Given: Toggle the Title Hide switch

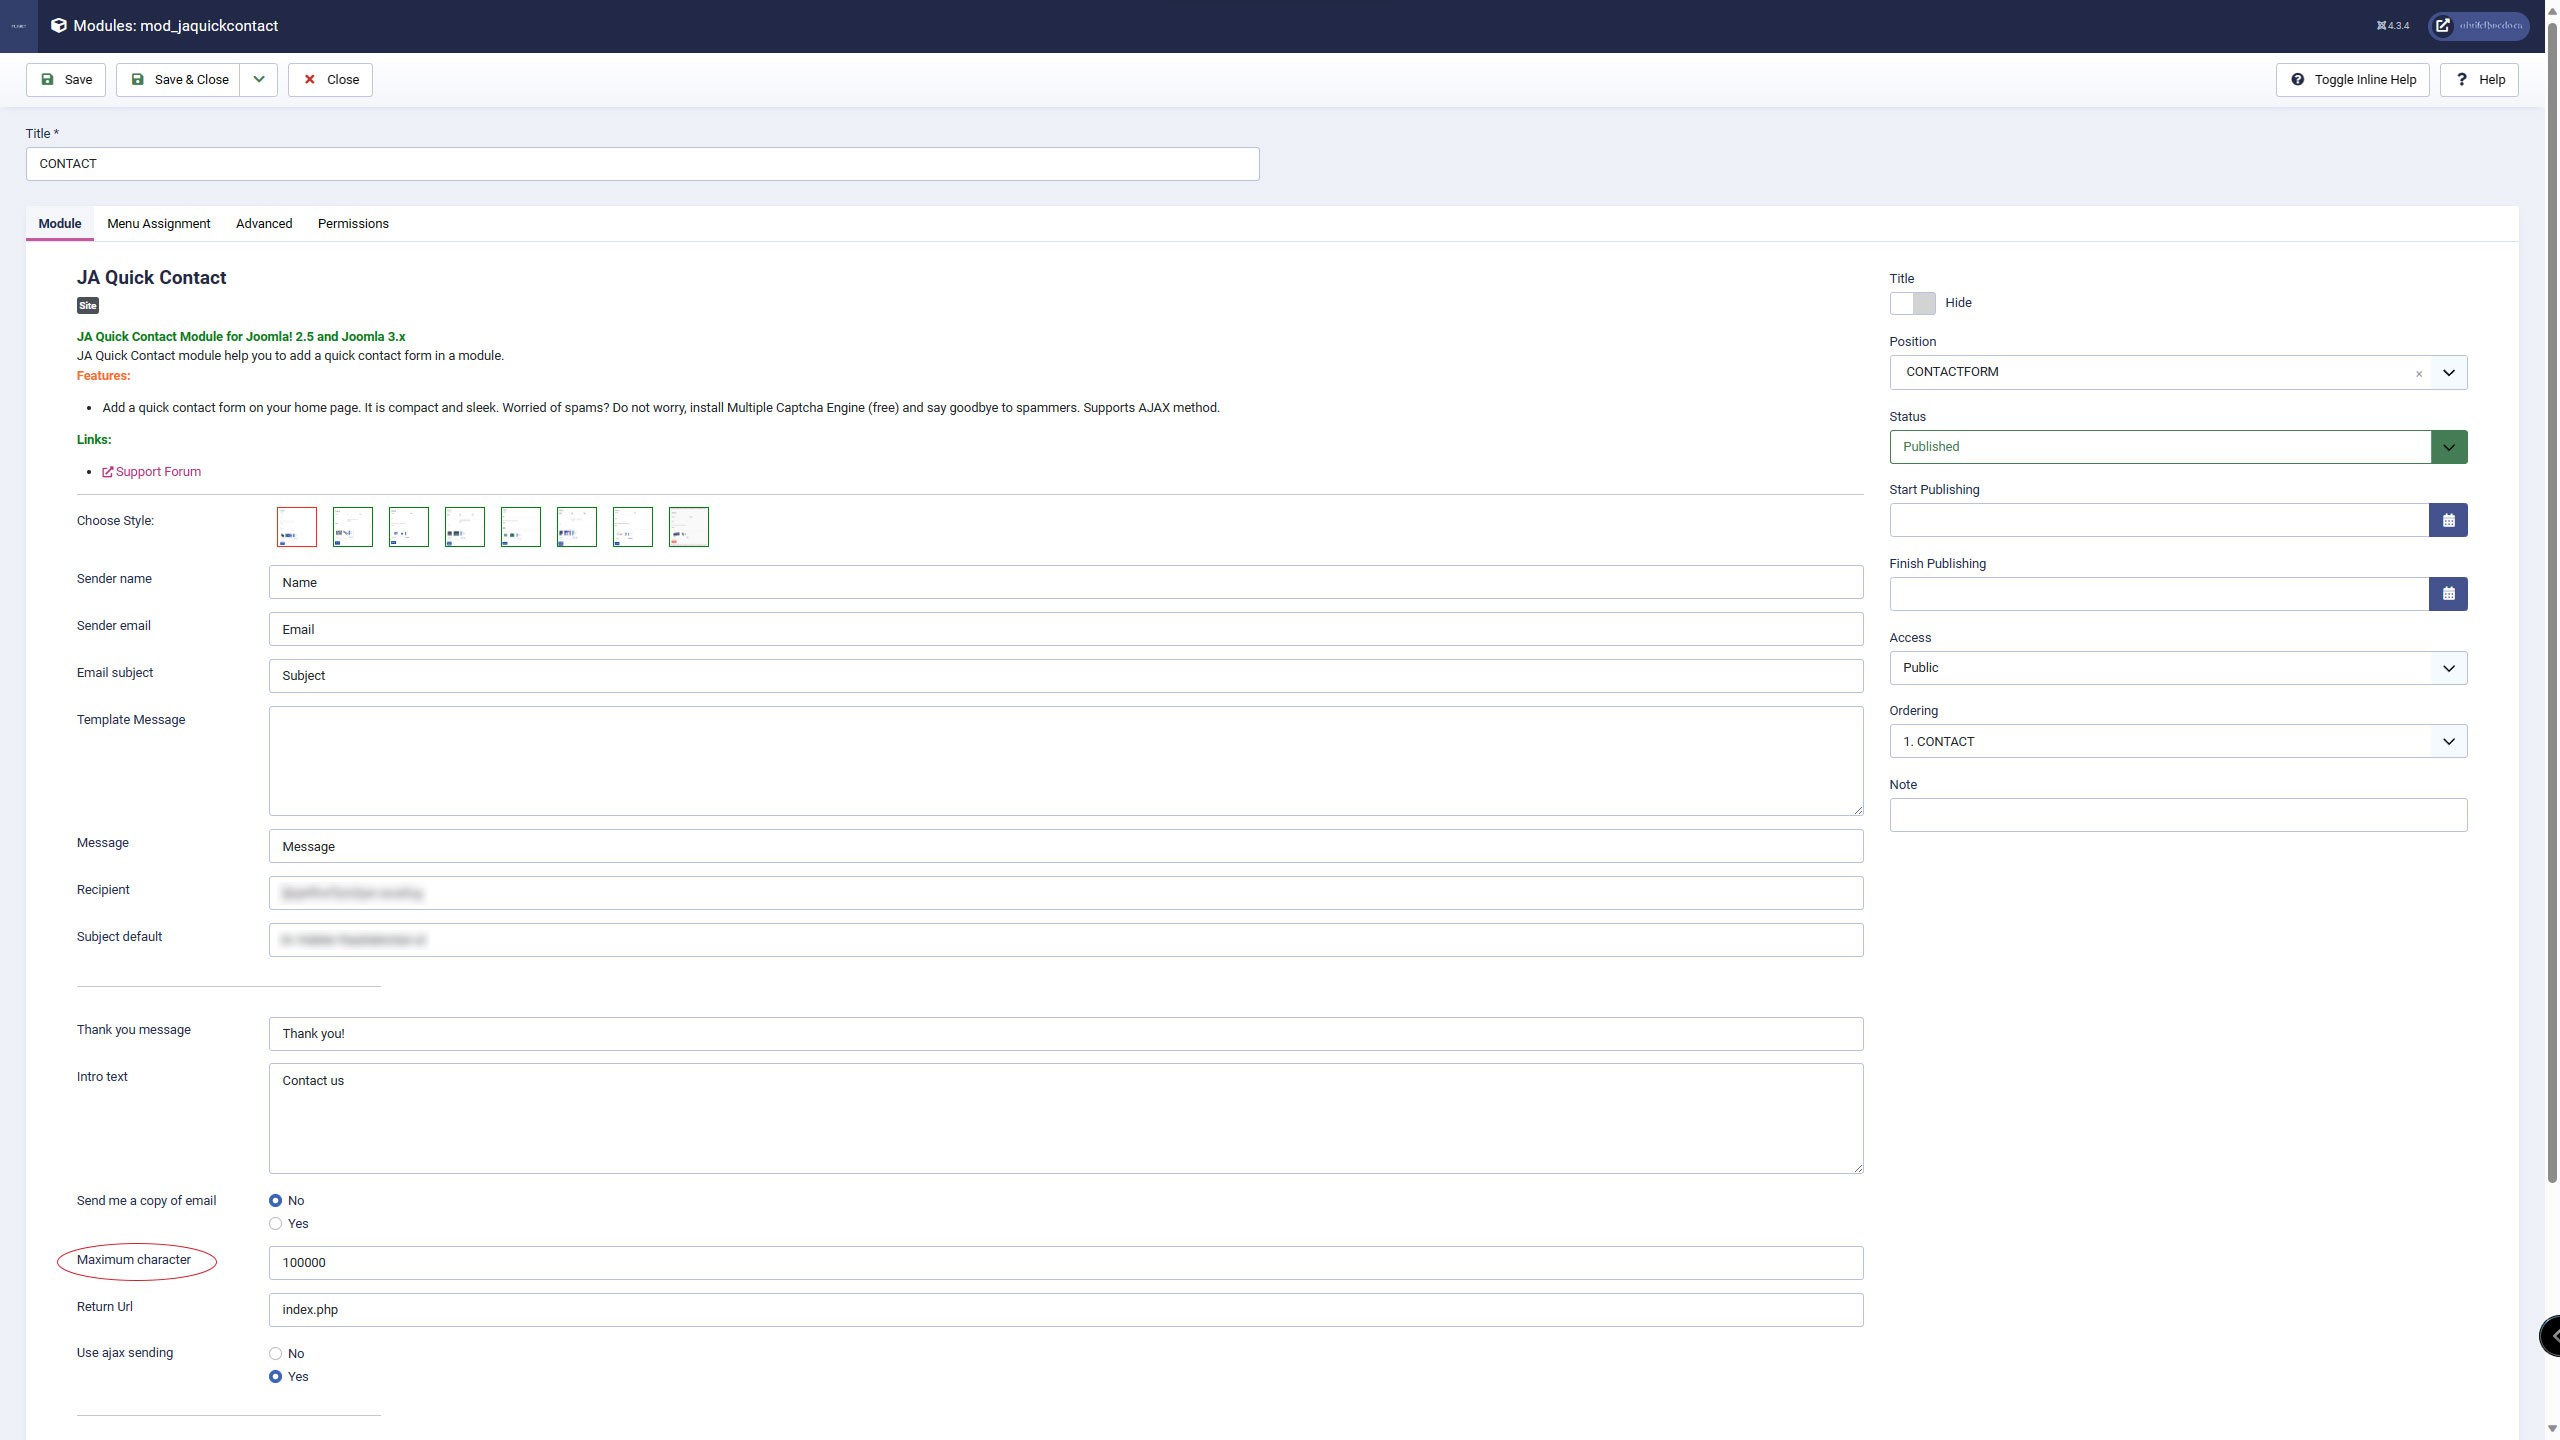Looking at the screenshot, I should coord(1911,303).
